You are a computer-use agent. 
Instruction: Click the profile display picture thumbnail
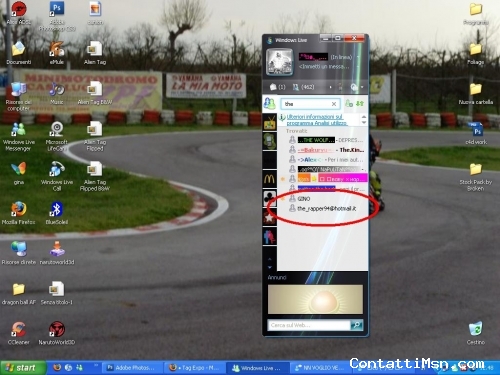pos(279,62)
